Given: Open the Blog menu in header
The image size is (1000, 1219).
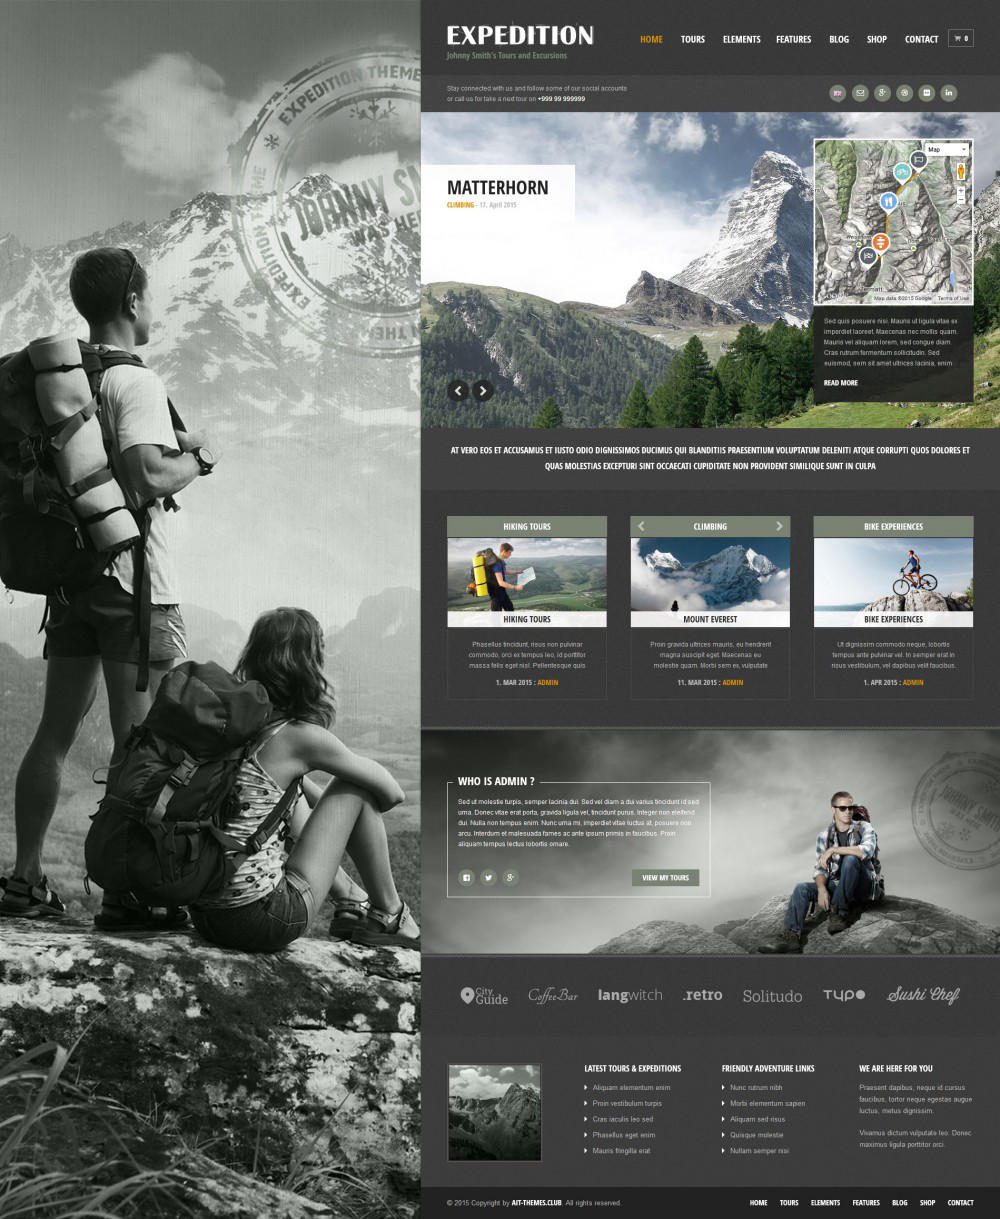Looking at the screenshot, I should pyautogui.click(x=839, y=39).
